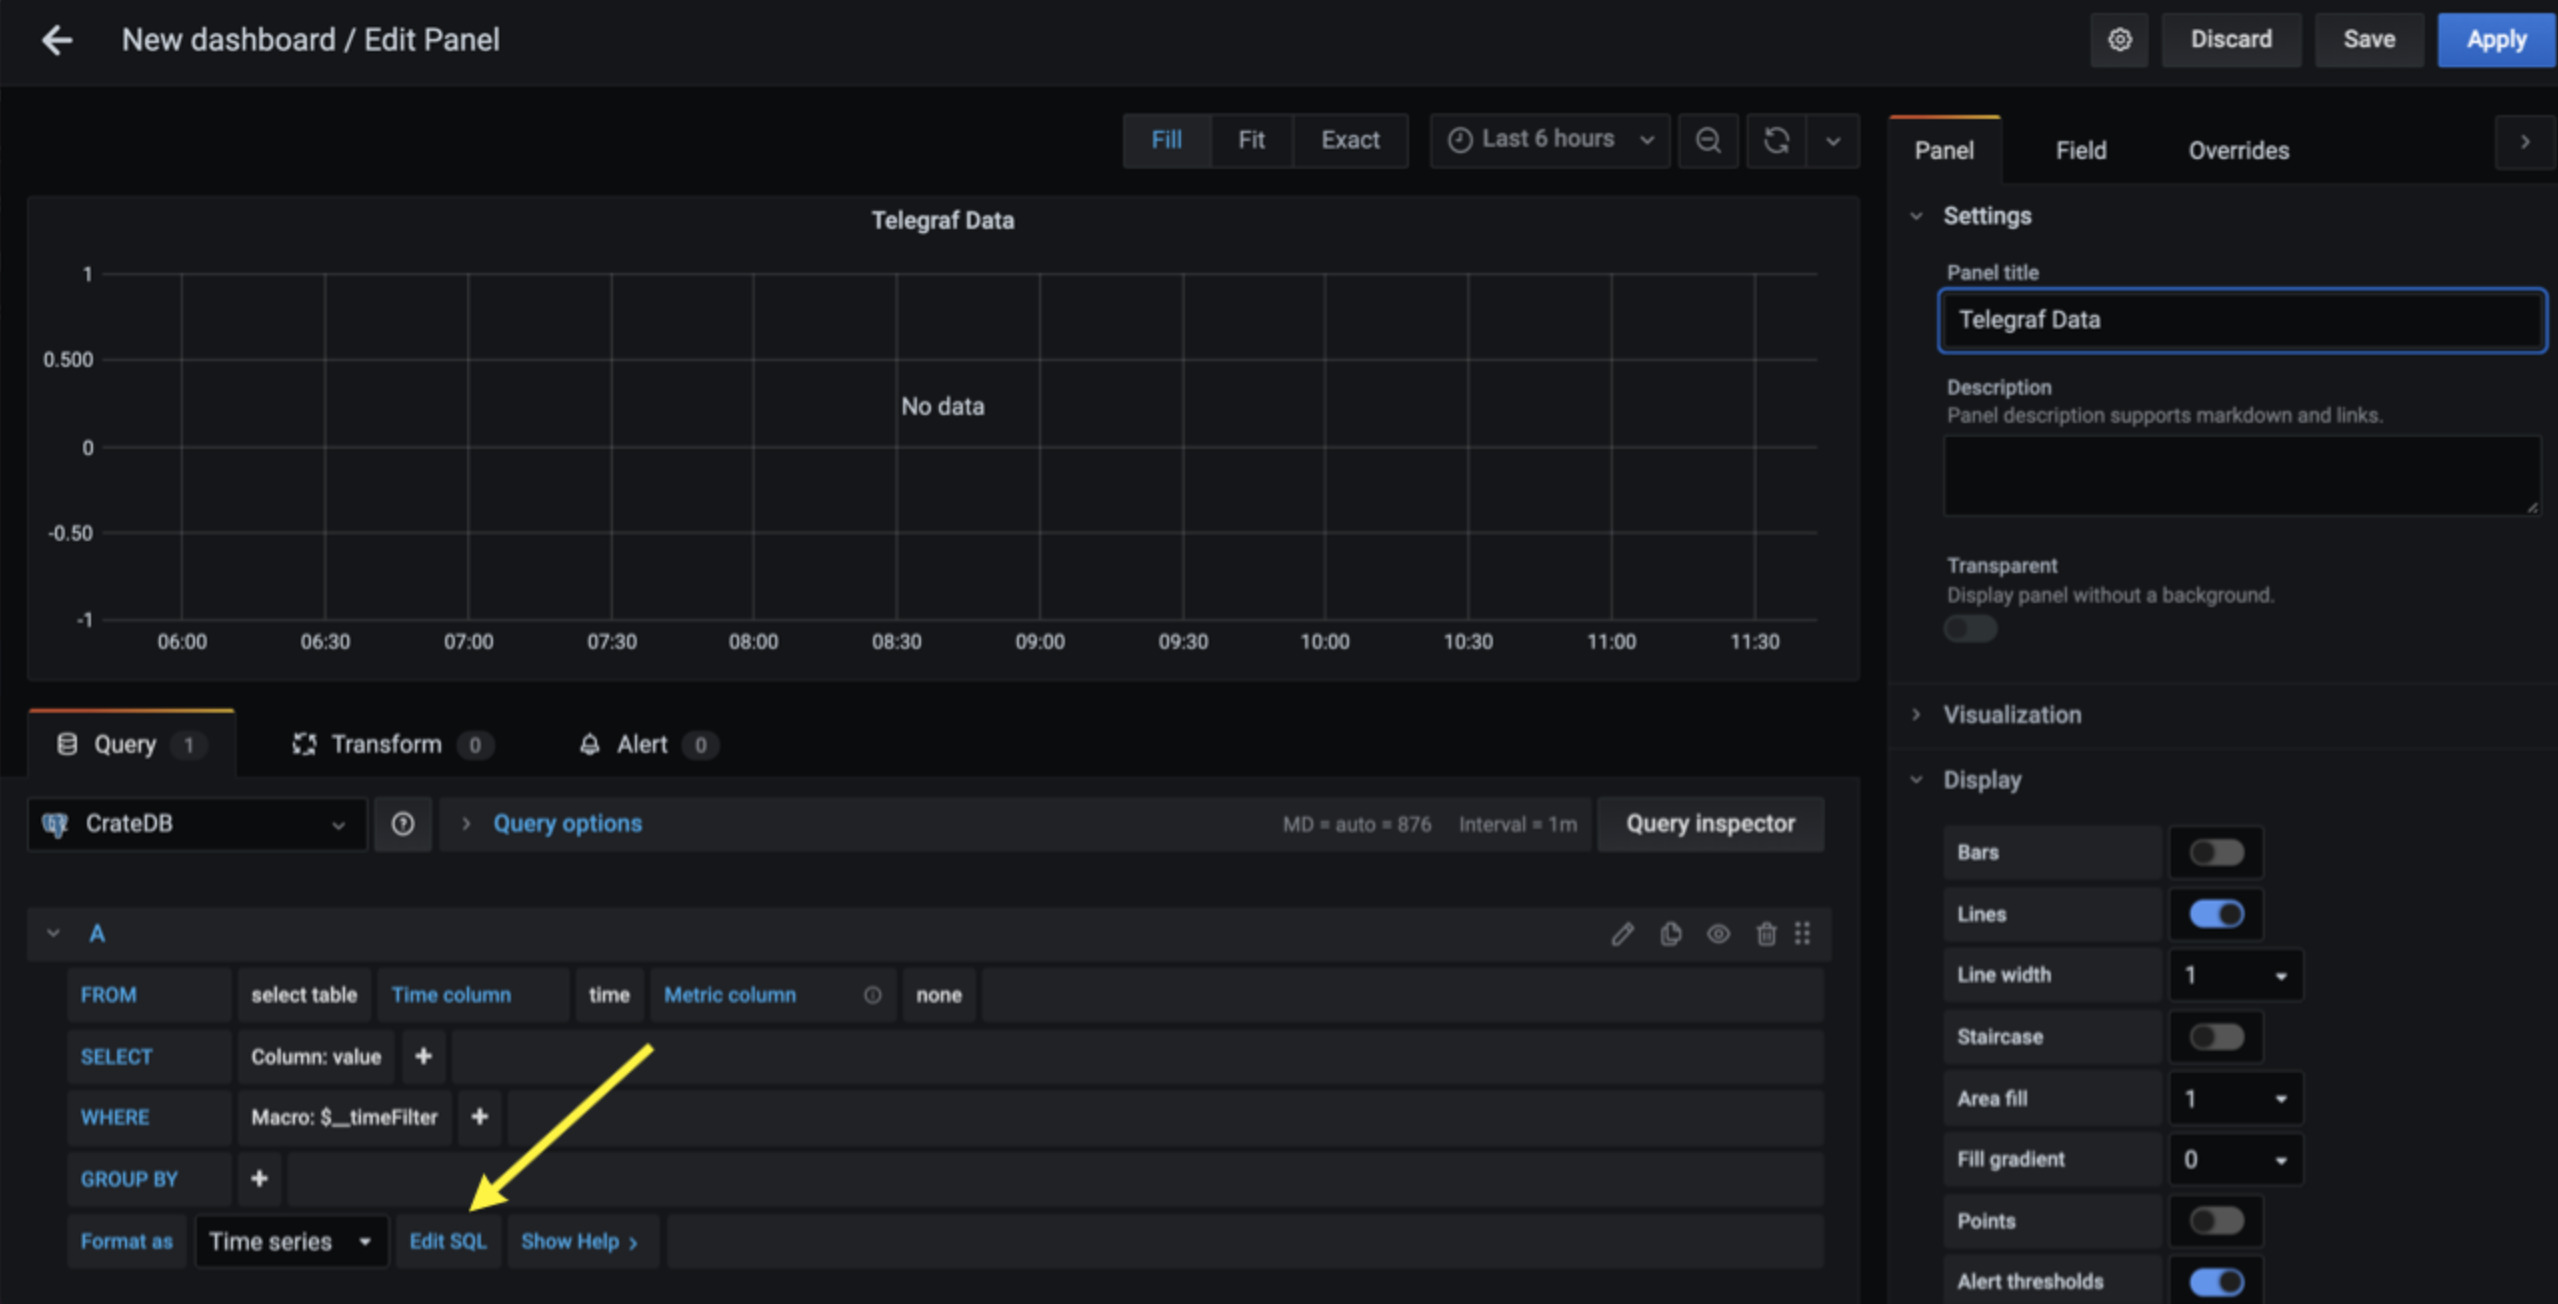Viewport: 2558px width, 1304px height.
Task: Enable the Bars display switch
Action: pyautogui.click(x=2216, y=853)
